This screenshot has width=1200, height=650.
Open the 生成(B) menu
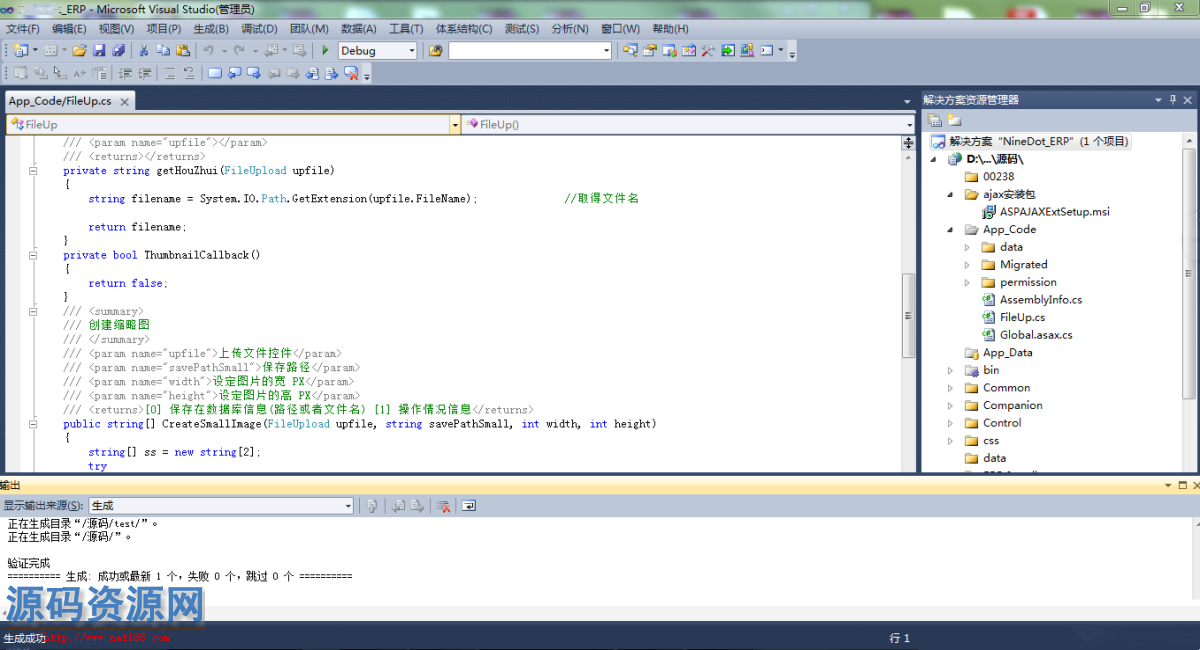pos(211,29)
